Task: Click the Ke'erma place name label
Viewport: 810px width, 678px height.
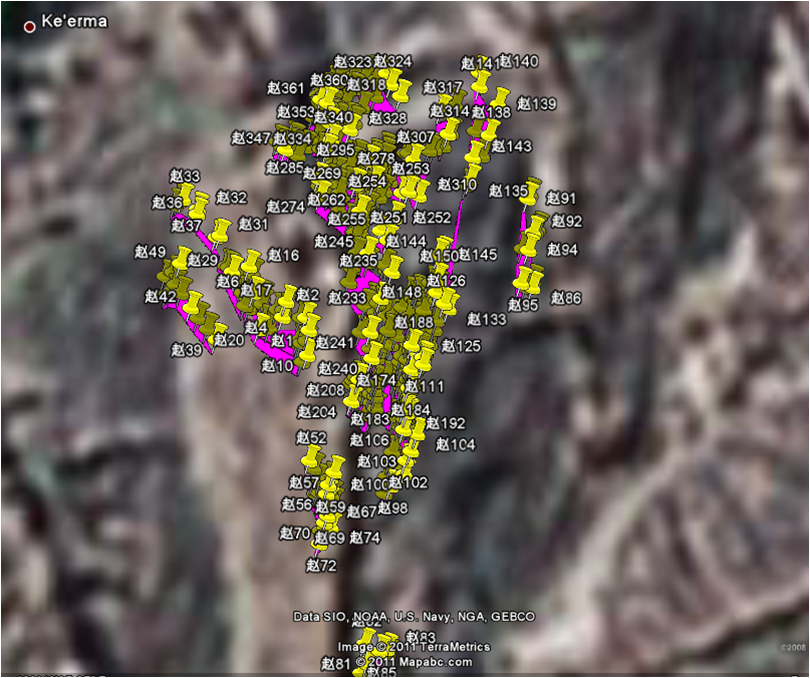Action: (73, 22)
